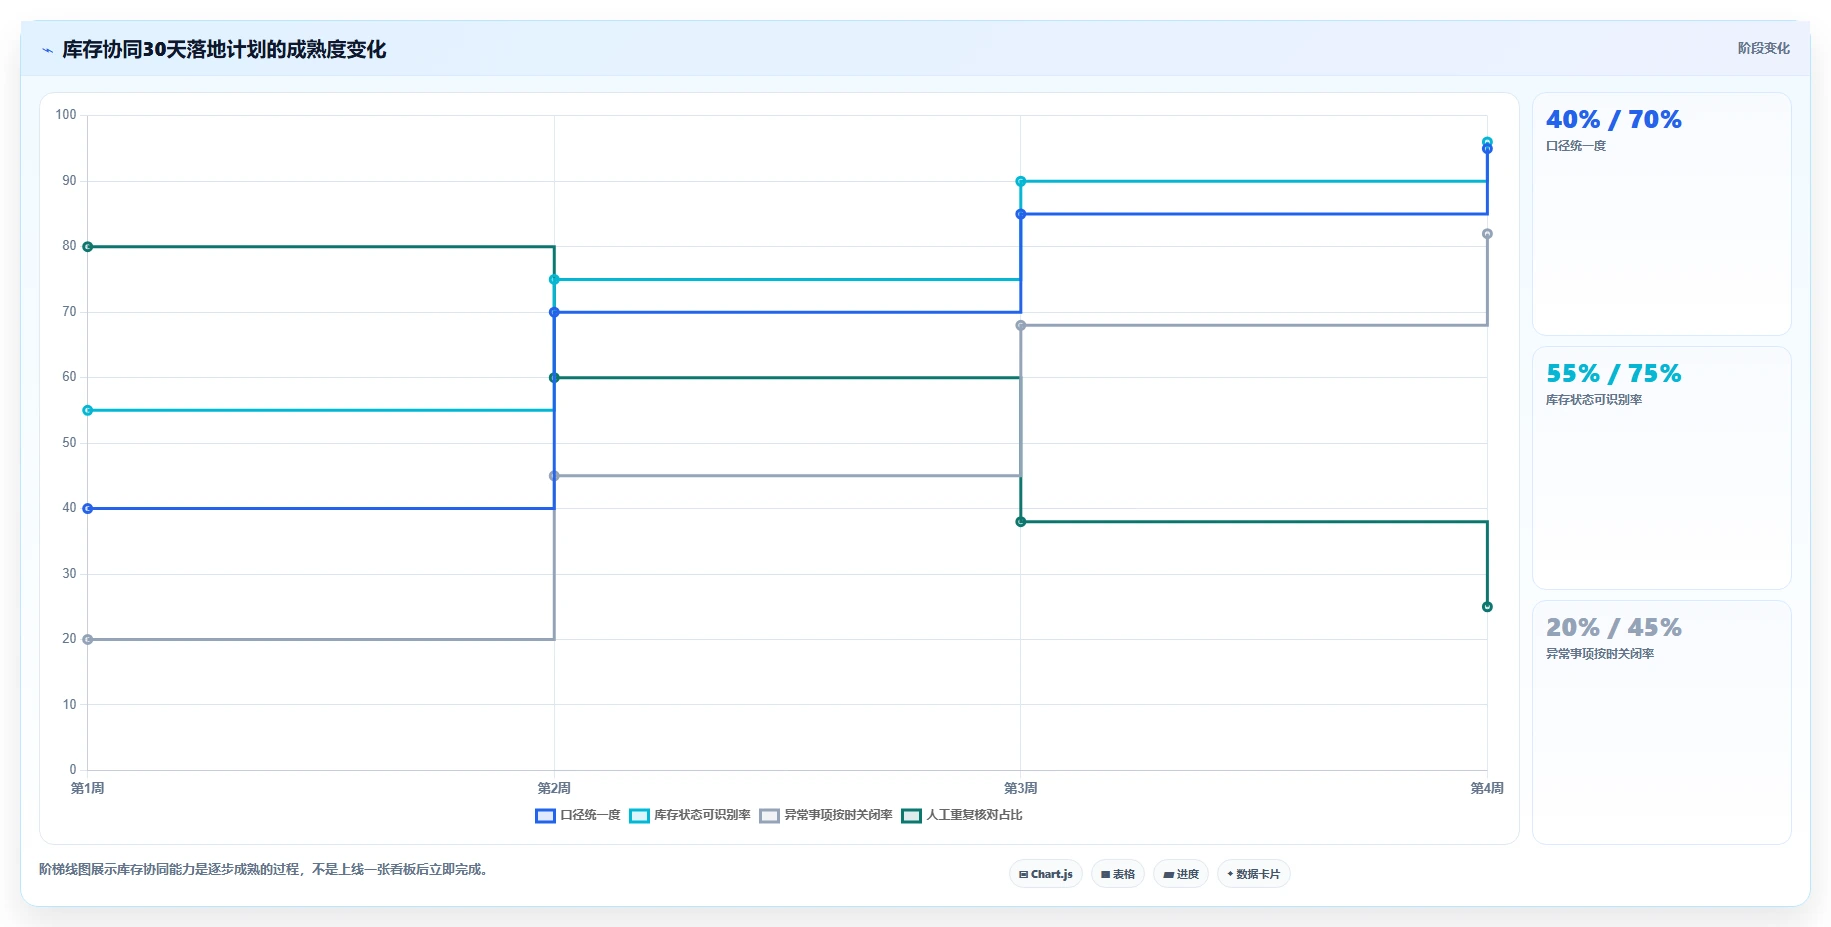
Task: Click the green data point at 80 in 第1周
Action: 88,247
